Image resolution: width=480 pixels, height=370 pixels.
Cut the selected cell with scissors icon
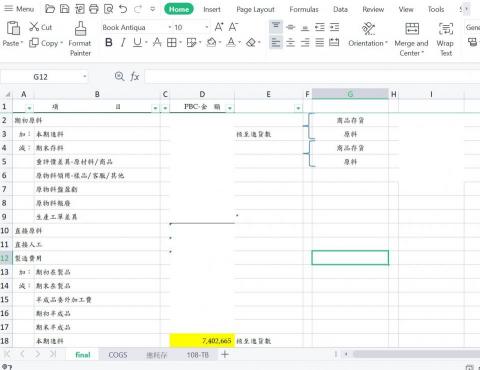pos(34,27)
